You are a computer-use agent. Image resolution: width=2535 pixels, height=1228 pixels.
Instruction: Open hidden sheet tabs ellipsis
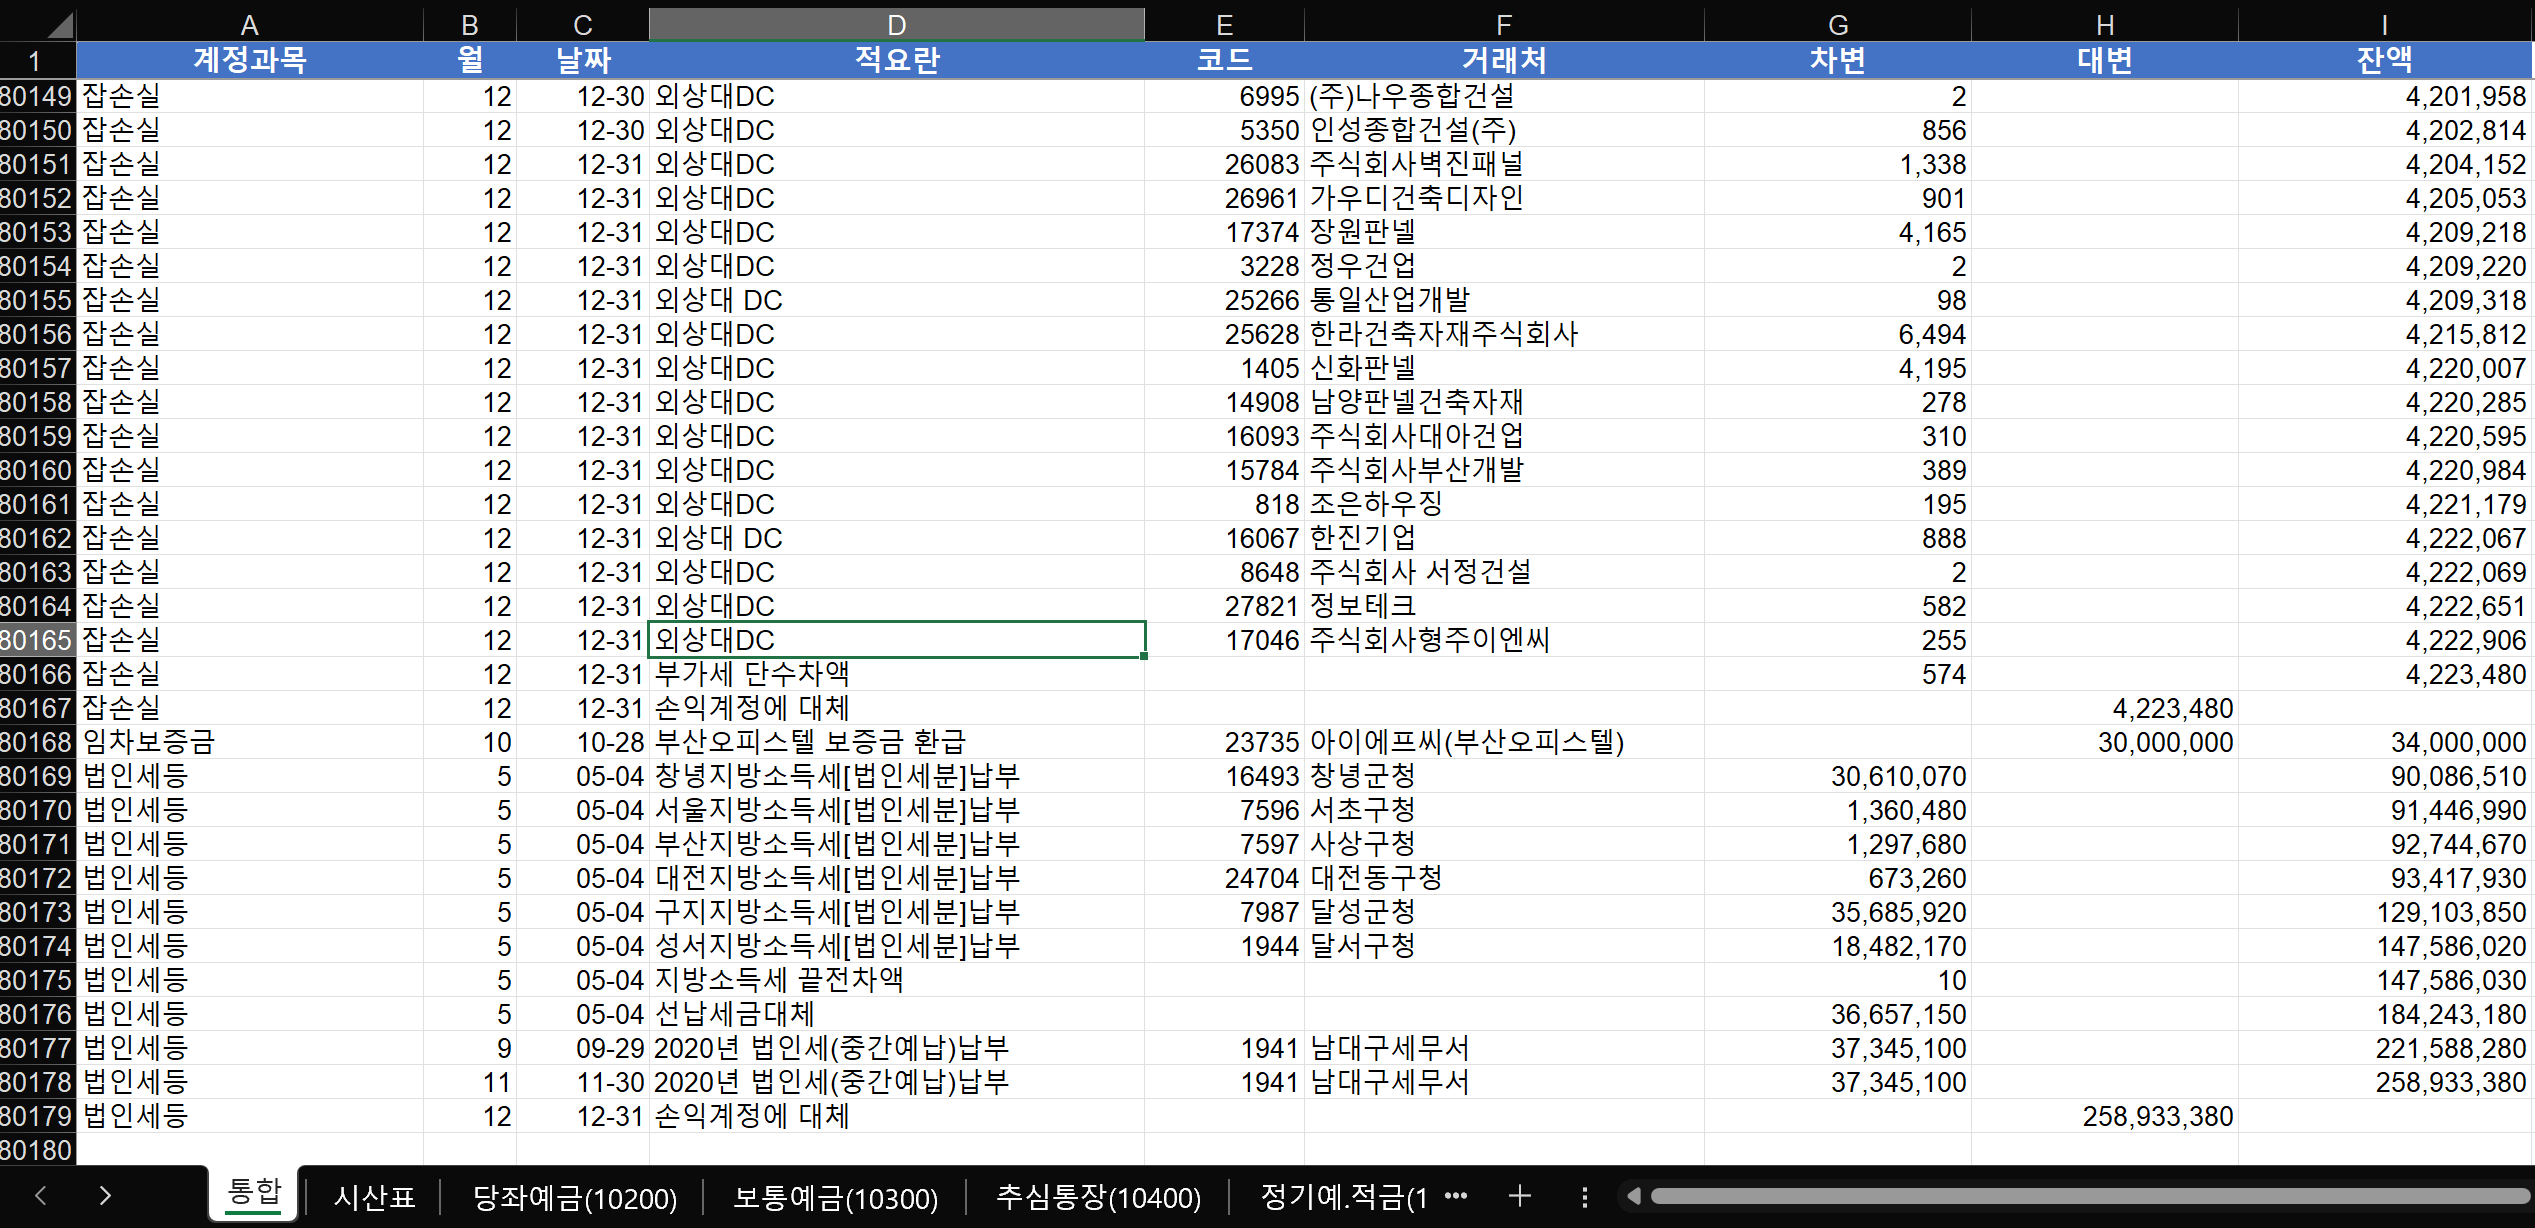tap(1456, 1196)
